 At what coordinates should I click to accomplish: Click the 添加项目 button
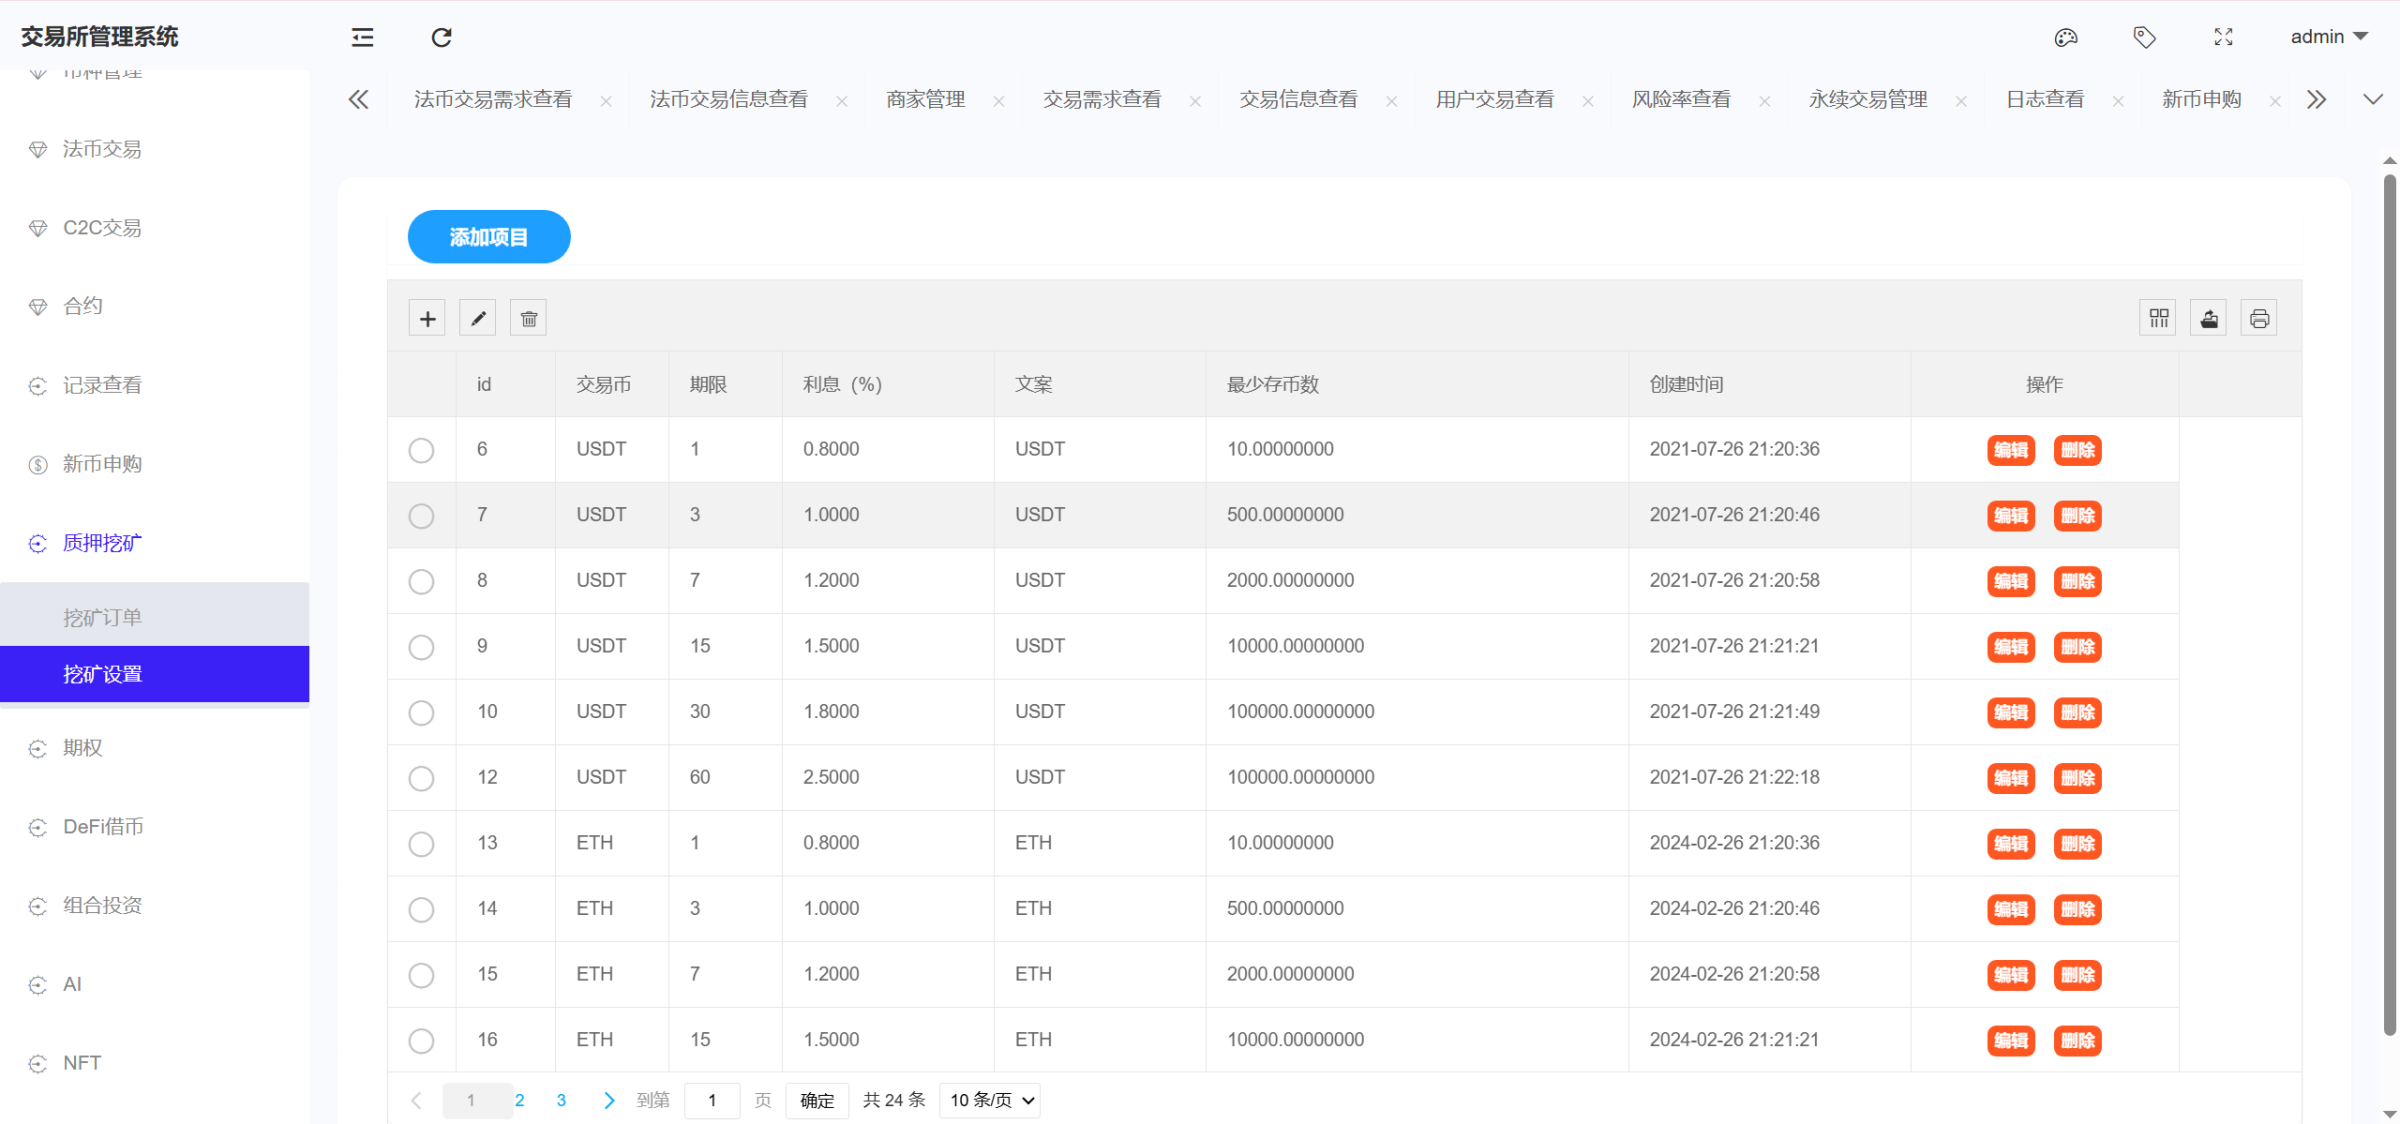[x=489, y=237]
